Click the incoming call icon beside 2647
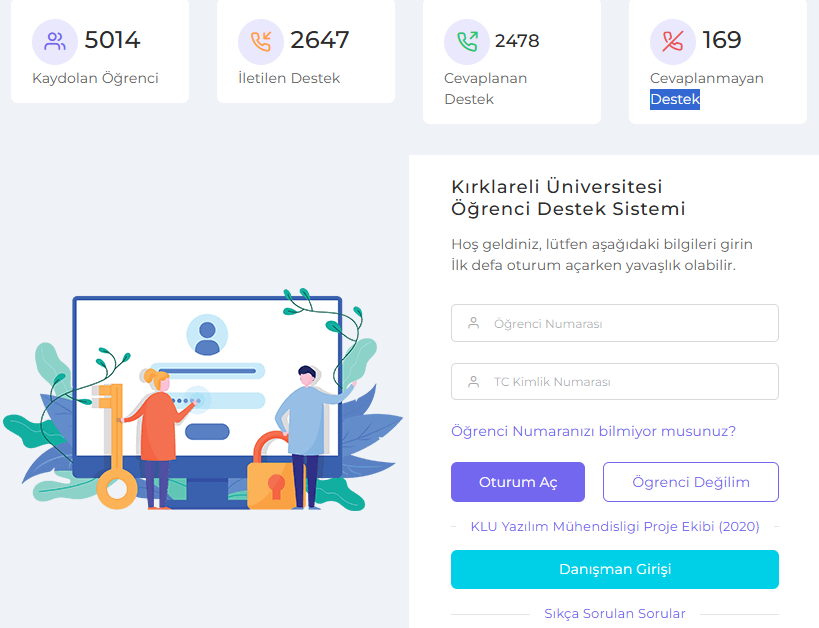This screenshot has width=819, height=628. click(x=261, y=41)
